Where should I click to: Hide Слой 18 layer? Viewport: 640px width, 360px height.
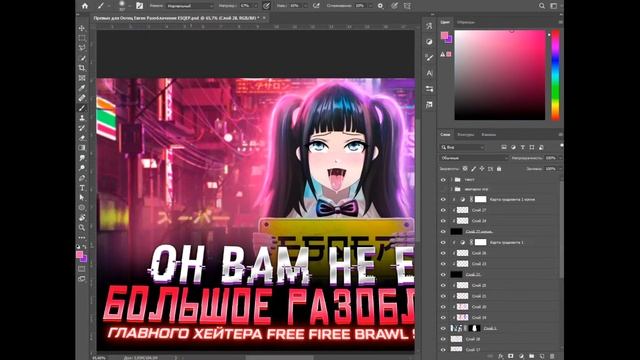pyautogui.click(x=443, y=339)
